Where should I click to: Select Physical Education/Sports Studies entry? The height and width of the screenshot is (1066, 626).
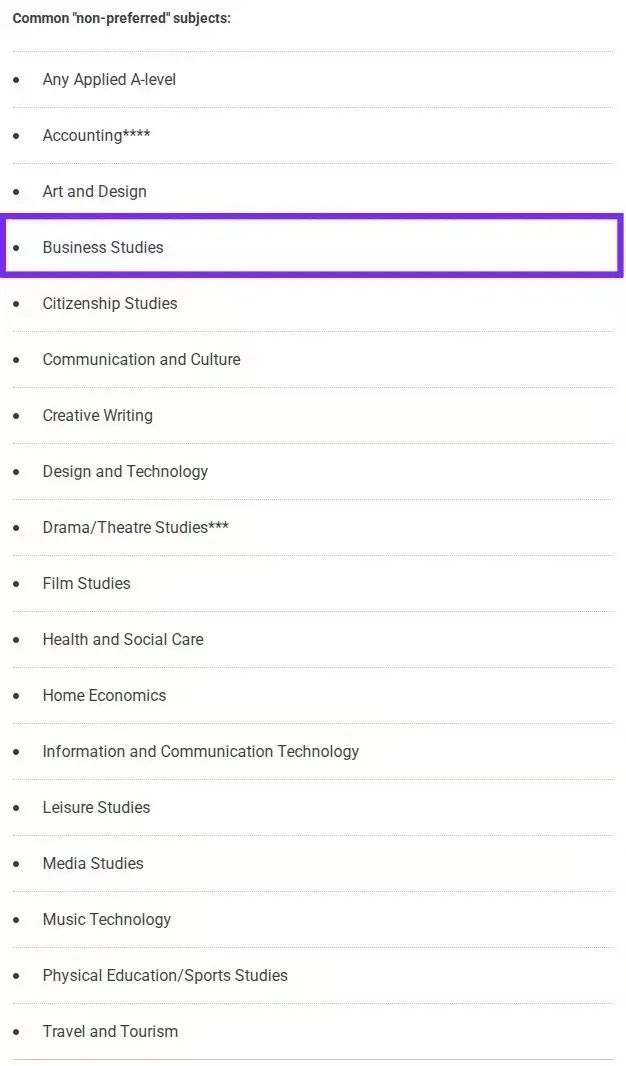165,975
